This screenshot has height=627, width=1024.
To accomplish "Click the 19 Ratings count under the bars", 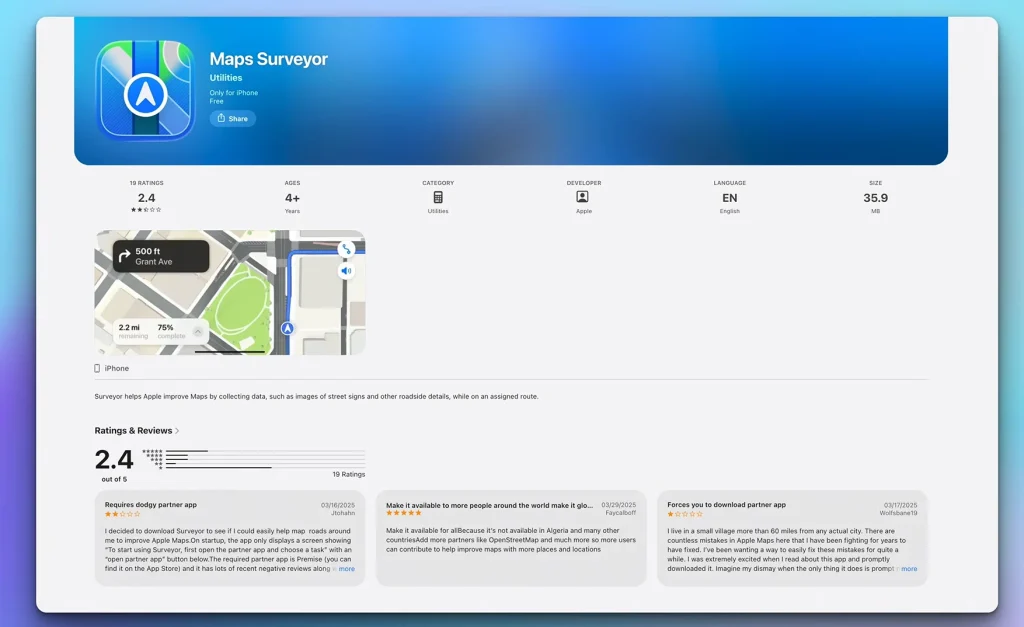I will [349, 474].
